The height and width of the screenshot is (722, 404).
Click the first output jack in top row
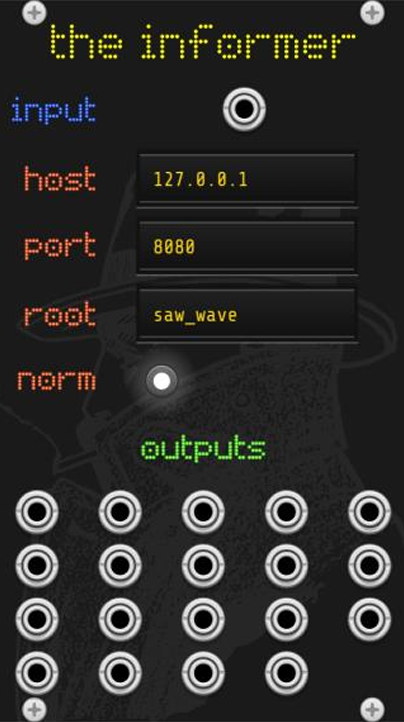coord(37,512)
